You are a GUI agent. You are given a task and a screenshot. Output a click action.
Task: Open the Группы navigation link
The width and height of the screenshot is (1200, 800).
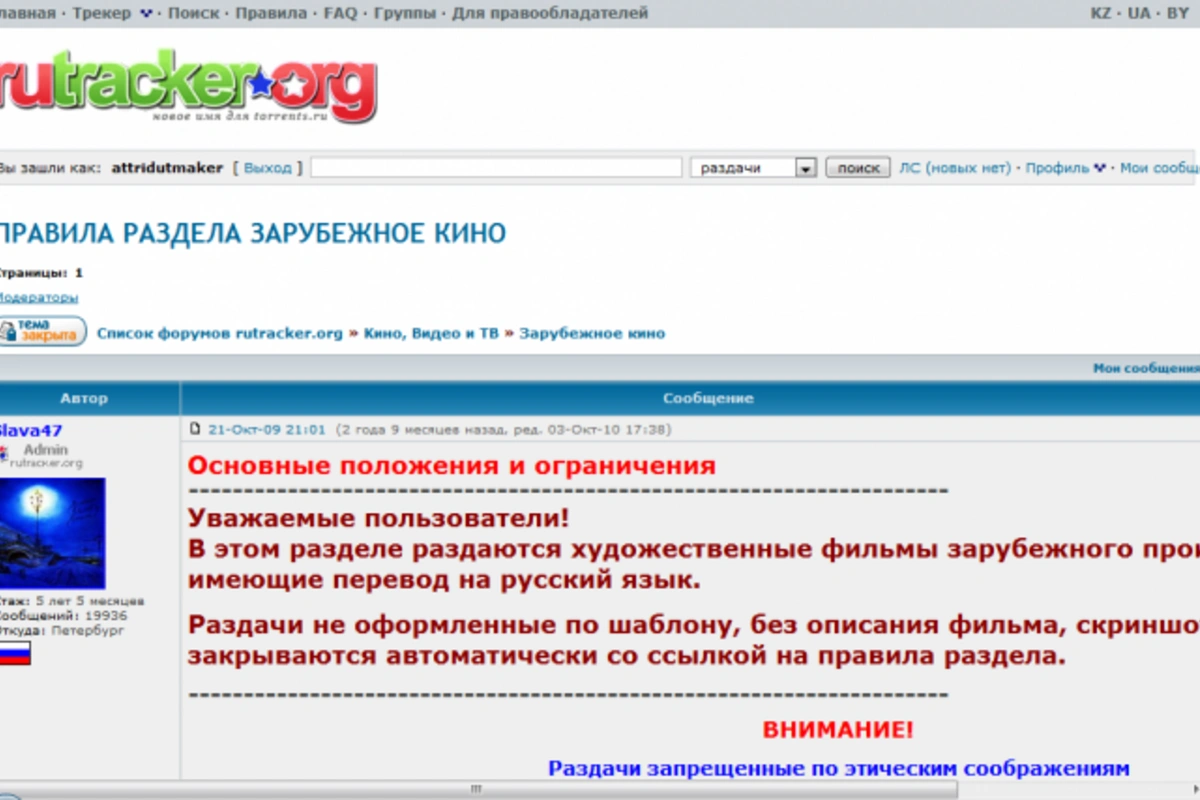tap(405, 13)
